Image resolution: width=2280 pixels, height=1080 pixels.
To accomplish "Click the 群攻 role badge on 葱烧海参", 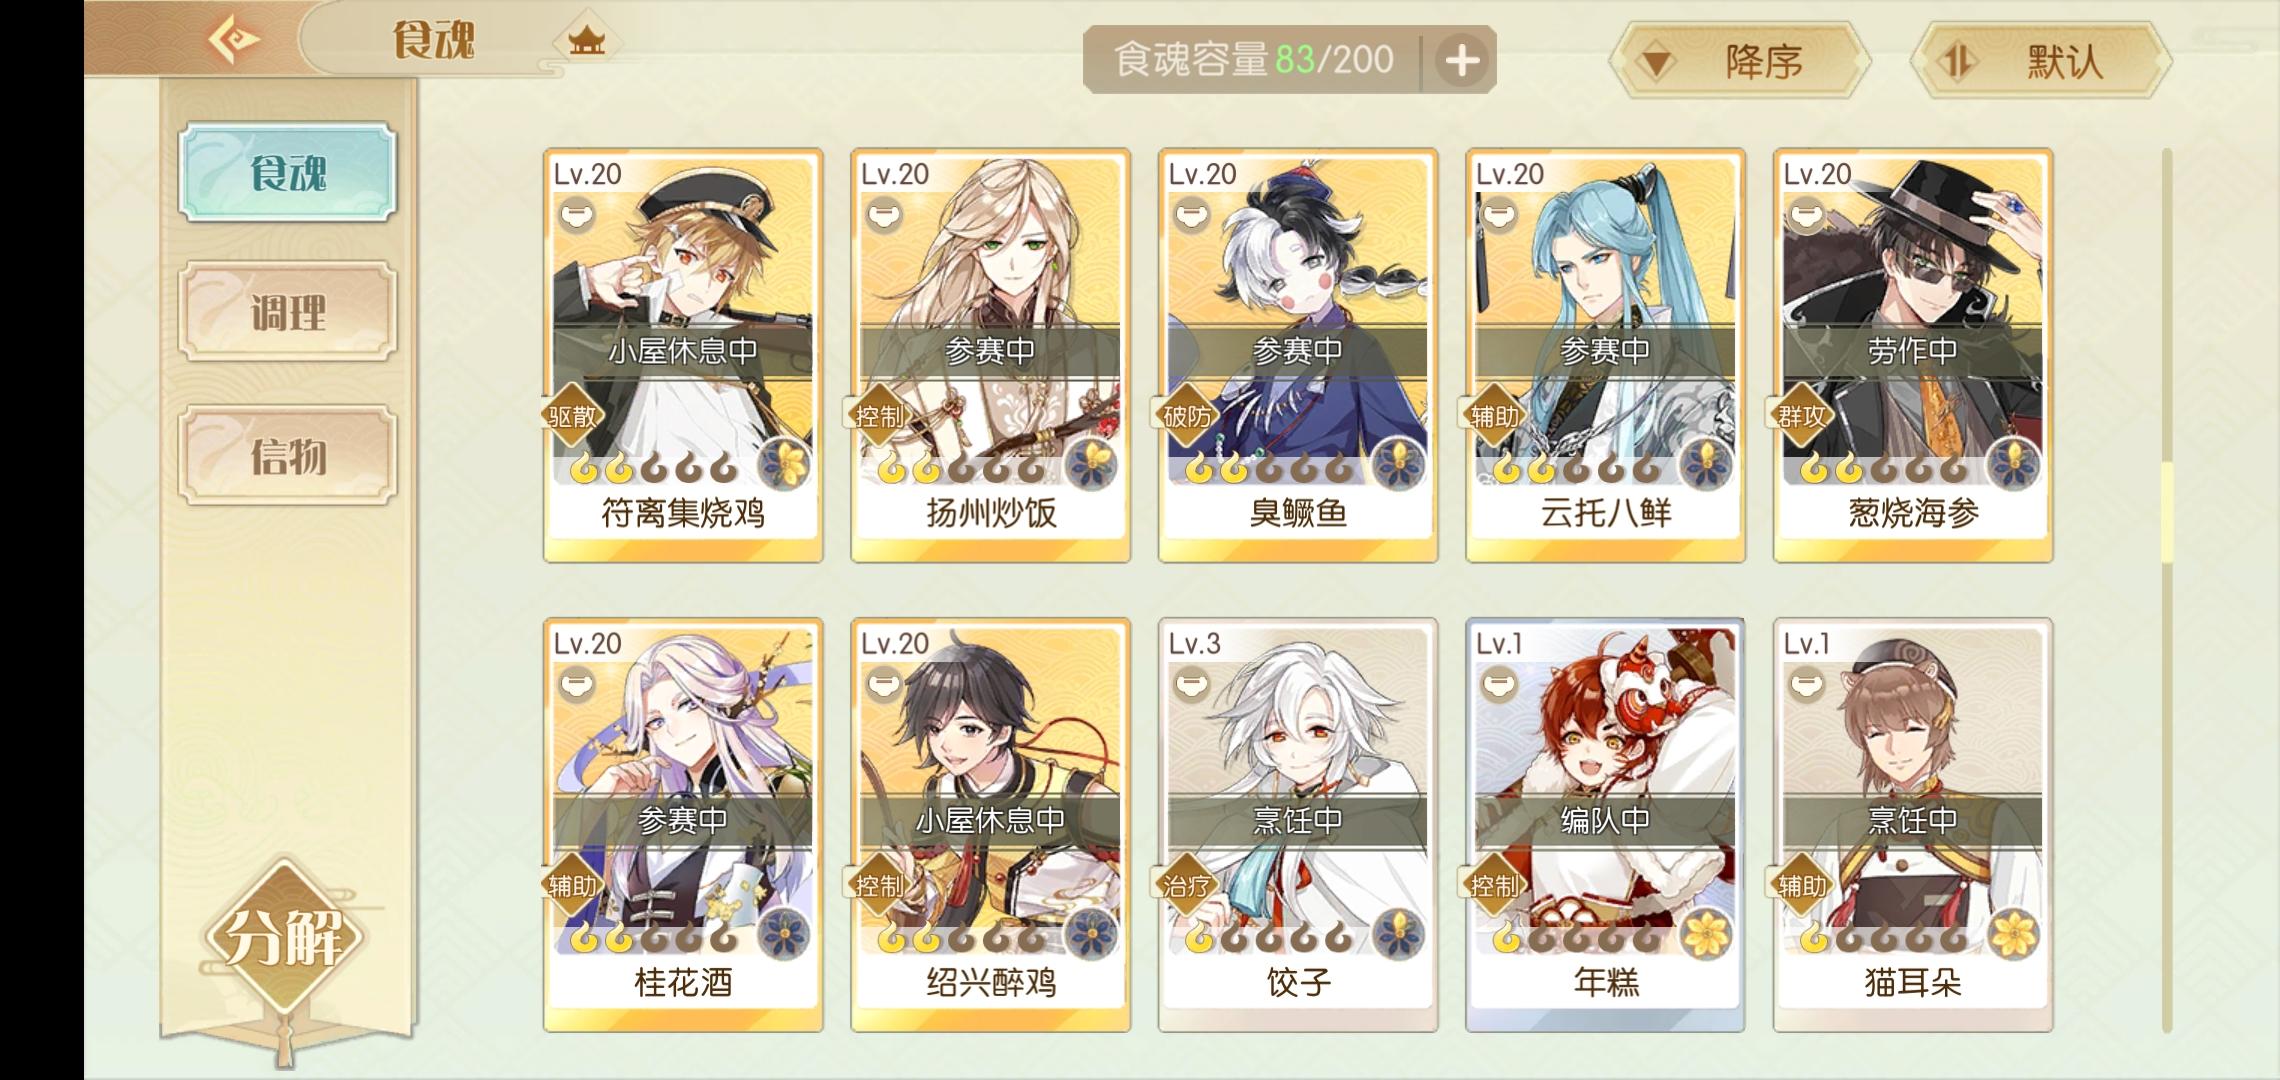I will (x=1802, y=416).
